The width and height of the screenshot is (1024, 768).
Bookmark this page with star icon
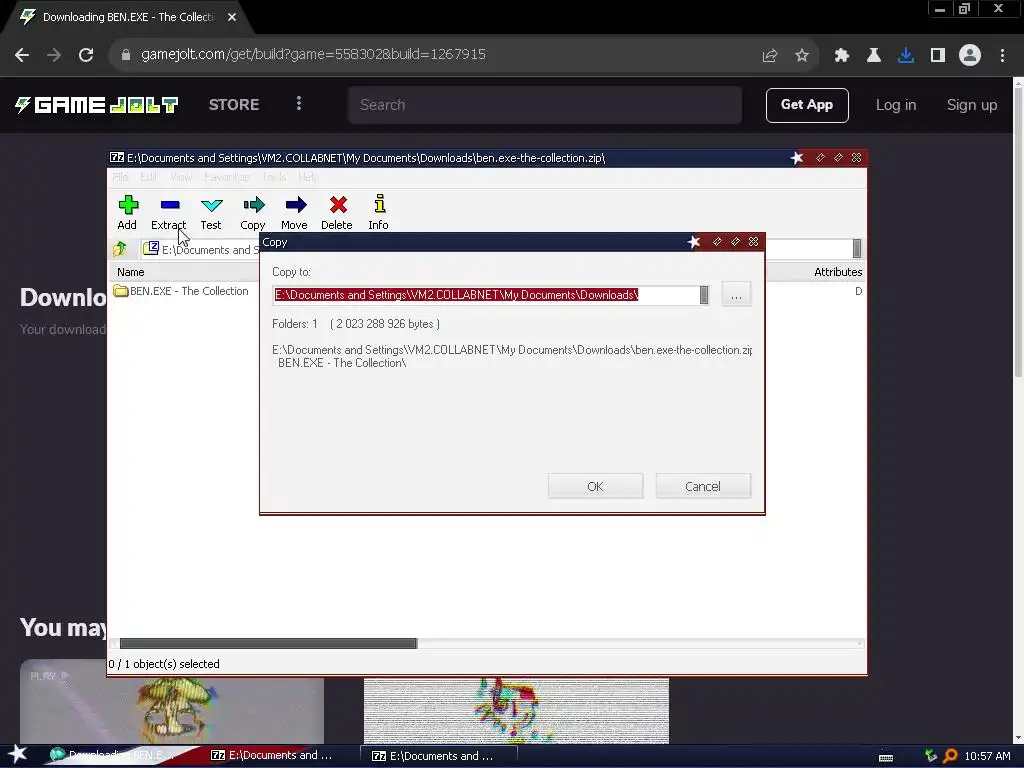[802, 56]
